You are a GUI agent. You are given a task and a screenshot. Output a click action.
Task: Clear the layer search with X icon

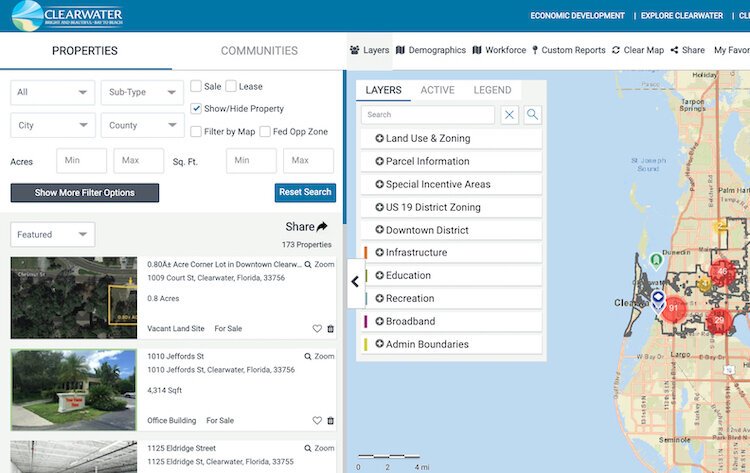point(510,115)
